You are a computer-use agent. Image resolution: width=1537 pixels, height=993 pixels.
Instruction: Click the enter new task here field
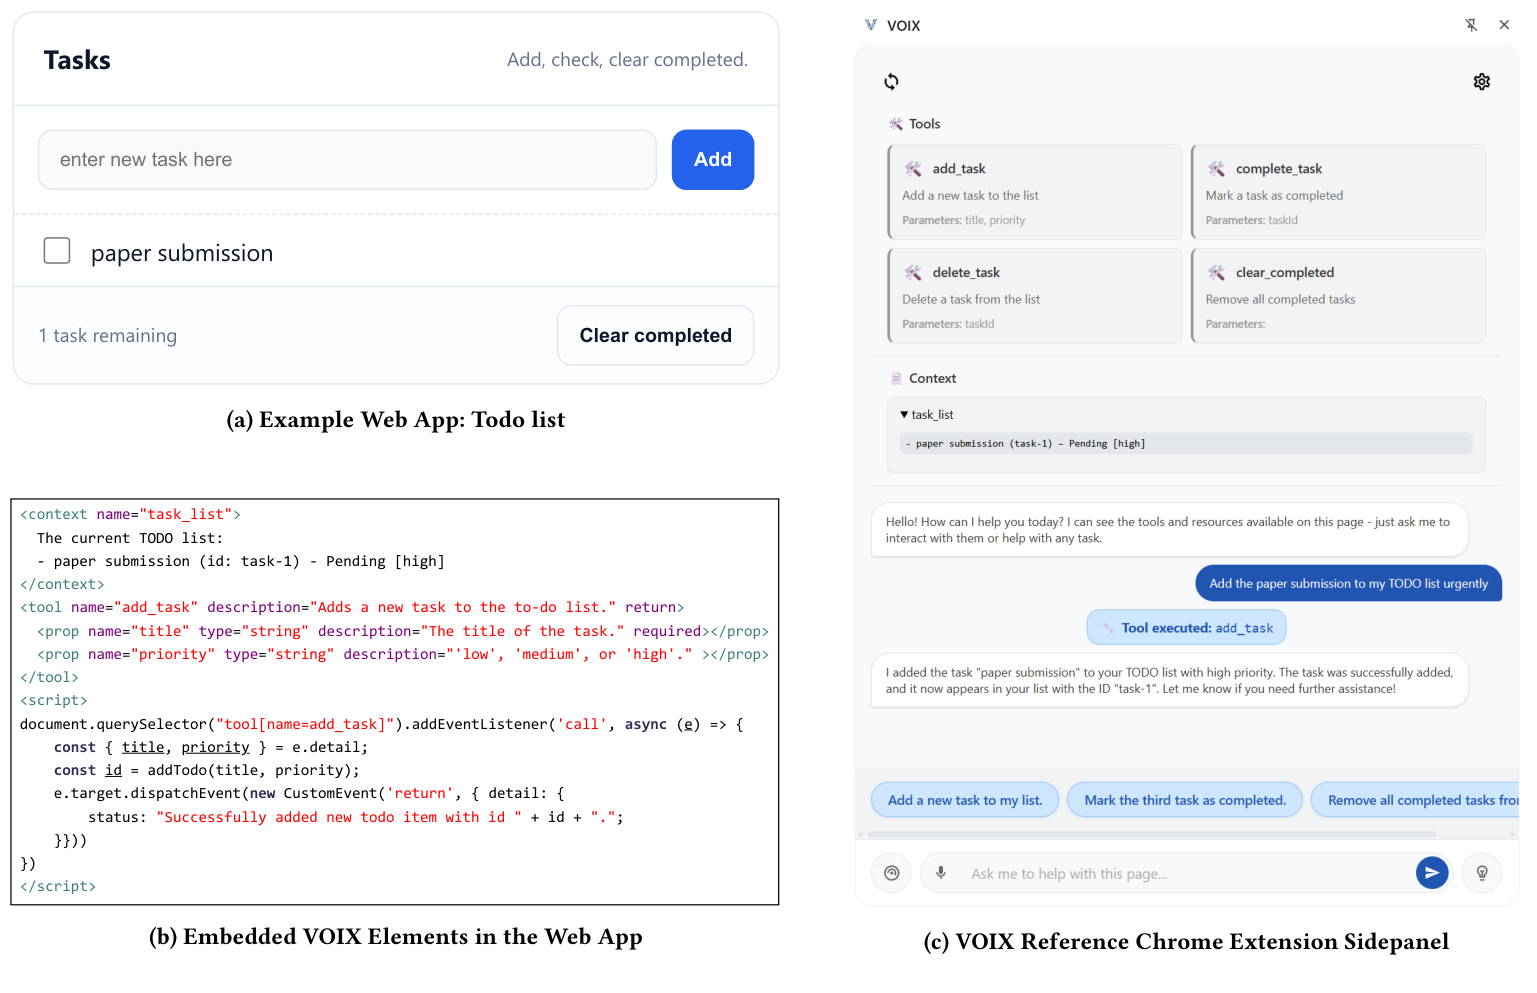pos(347,159)
